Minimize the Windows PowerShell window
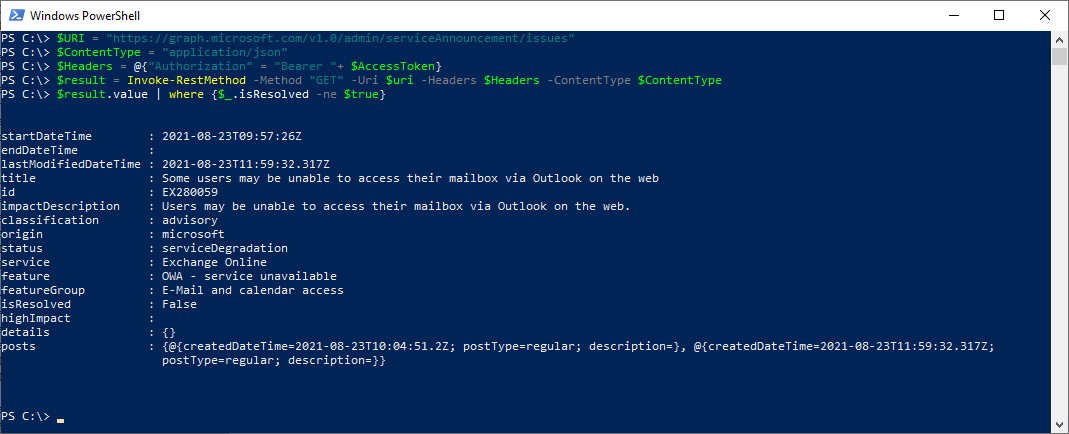The width and height of the screenshot is (1069, 434). pos(952,15)
